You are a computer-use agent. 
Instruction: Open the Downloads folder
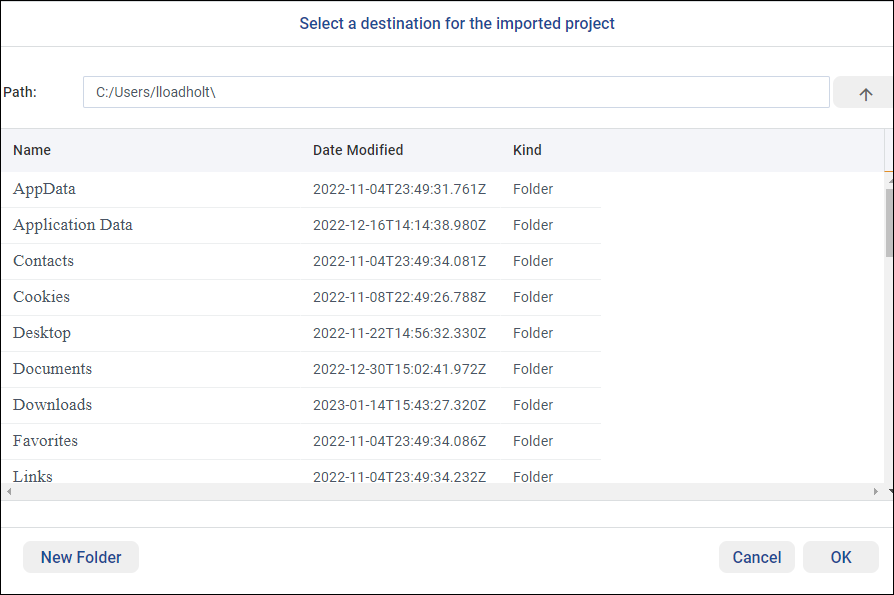click(52, 405)
